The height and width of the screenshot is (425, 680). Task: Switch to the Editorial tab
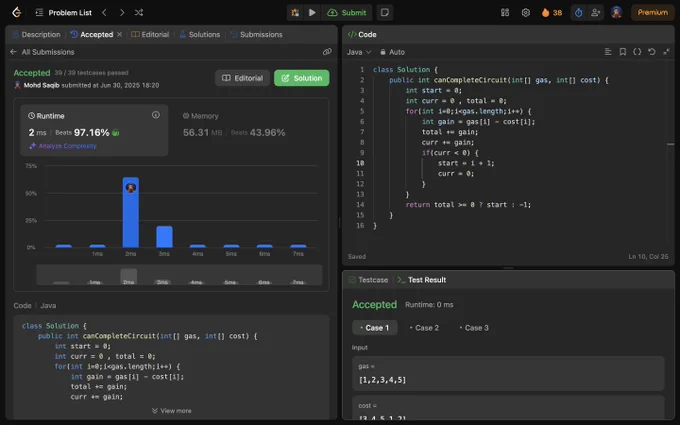pyautogui.click(x=150, y=34)
